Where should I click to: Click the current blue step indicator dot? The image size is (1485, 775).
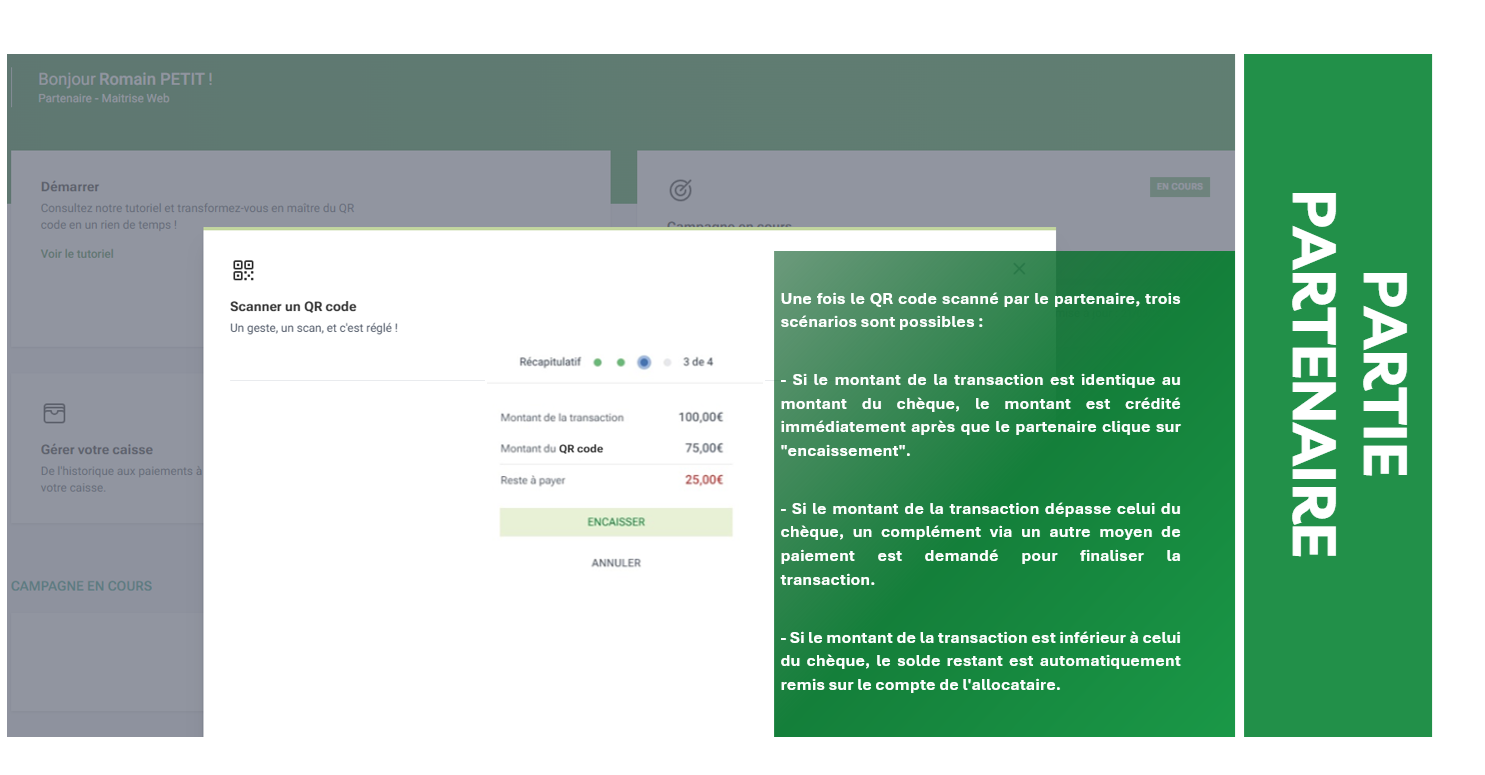pos(644,362)
